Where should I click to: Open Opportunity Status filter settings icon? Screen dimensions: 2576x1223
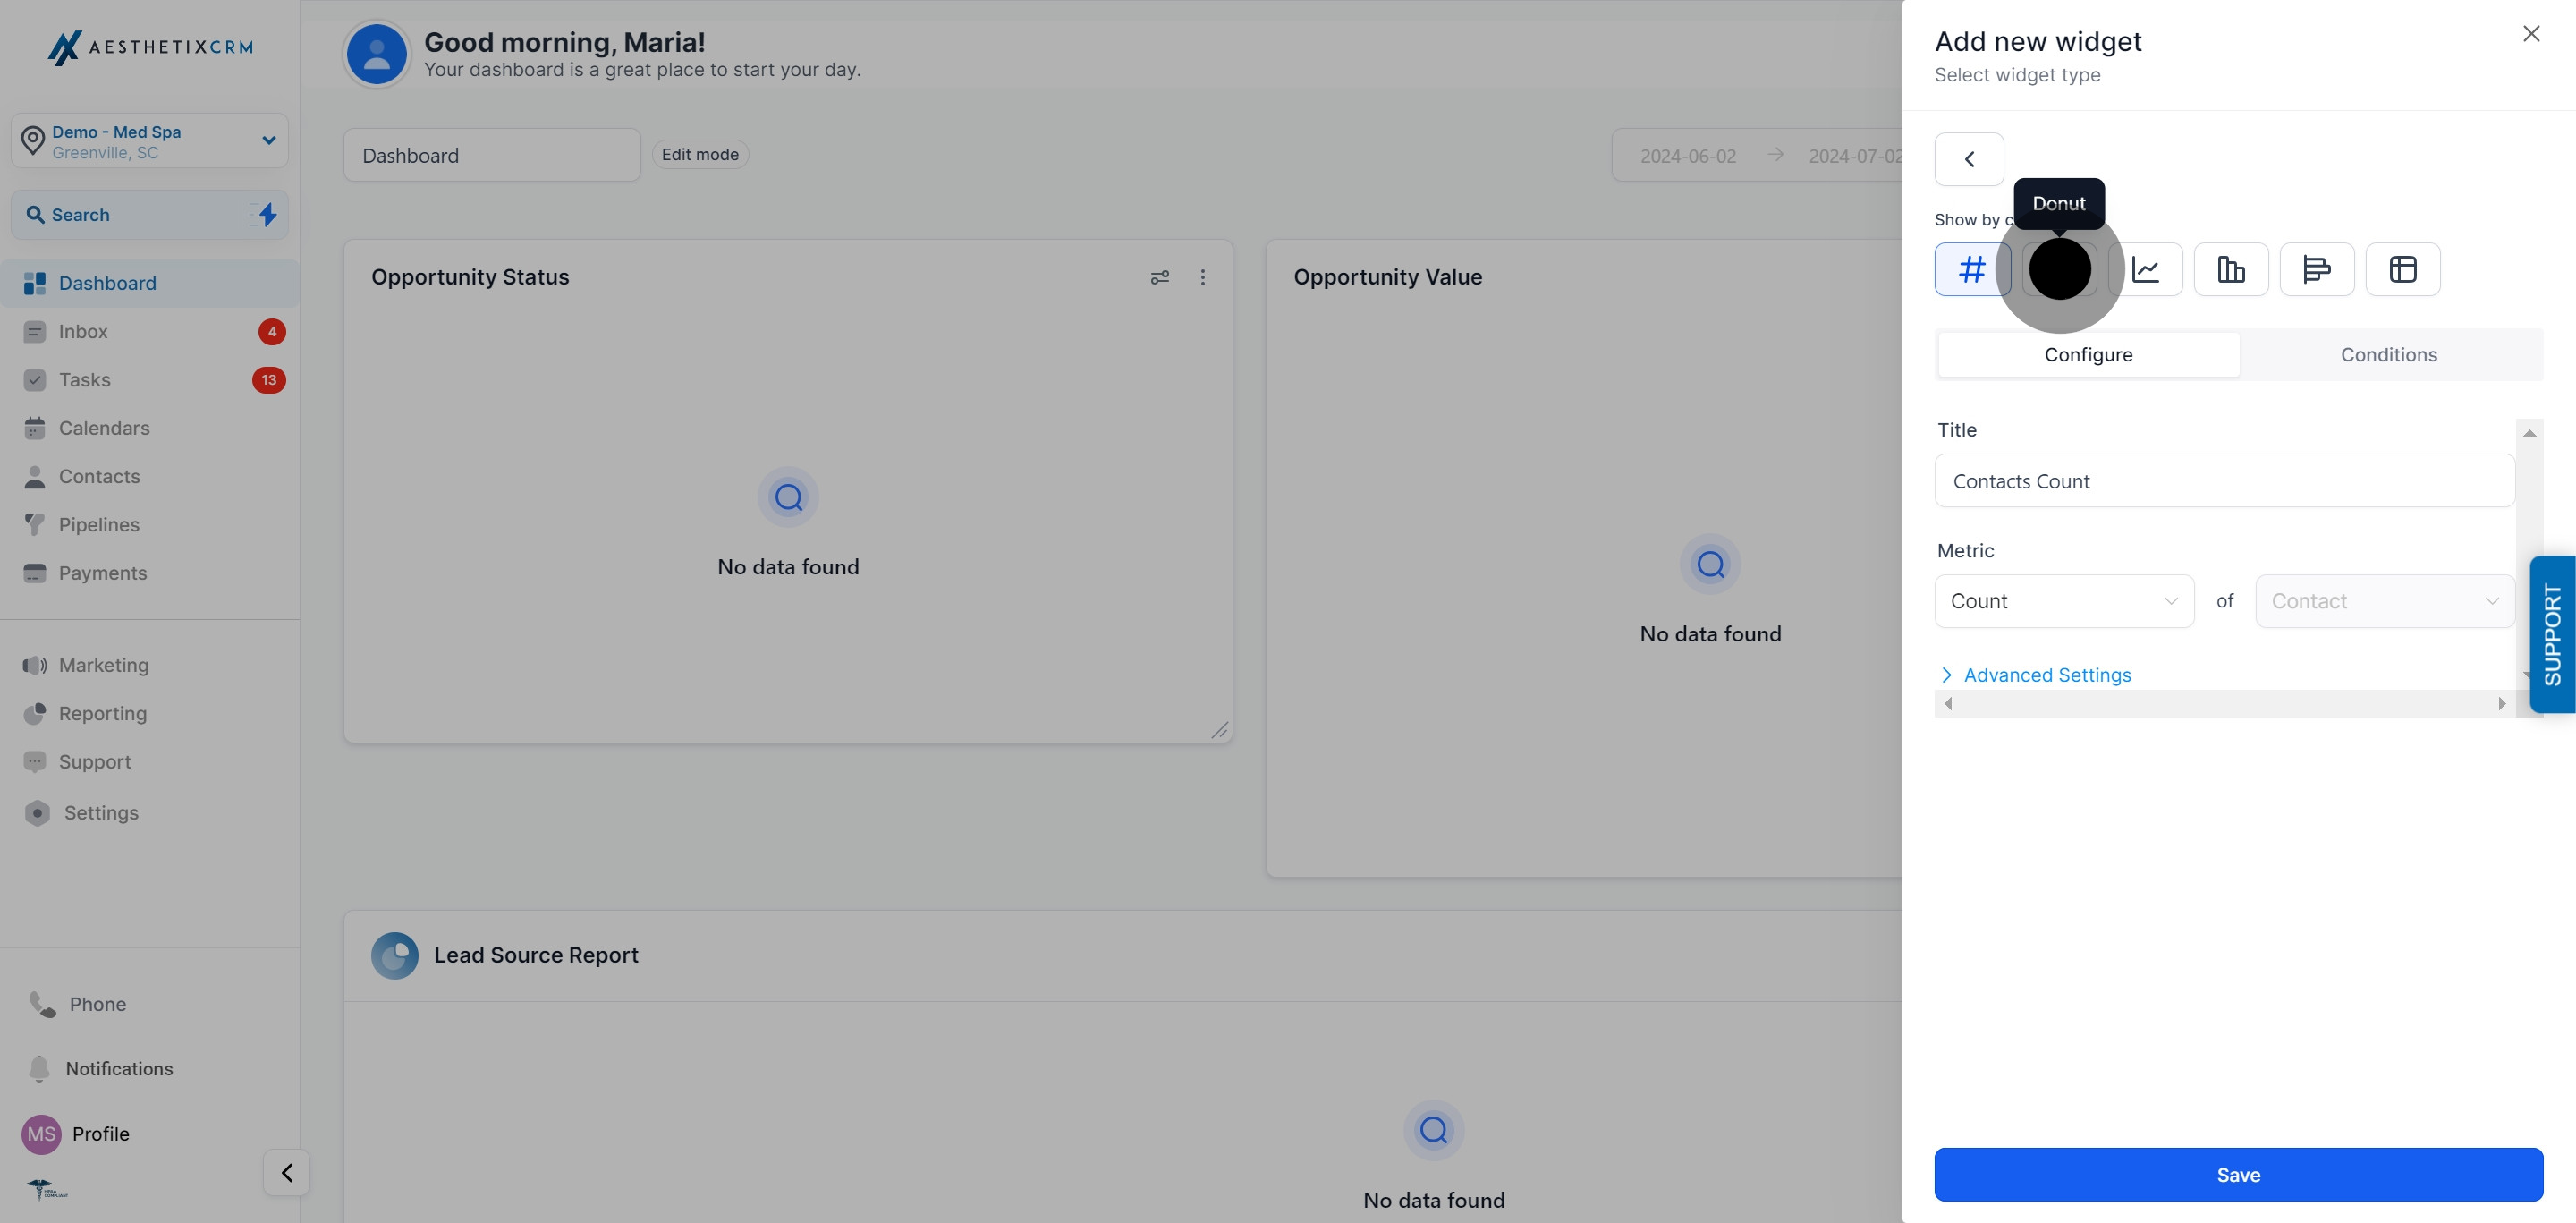coord(1159,277)
